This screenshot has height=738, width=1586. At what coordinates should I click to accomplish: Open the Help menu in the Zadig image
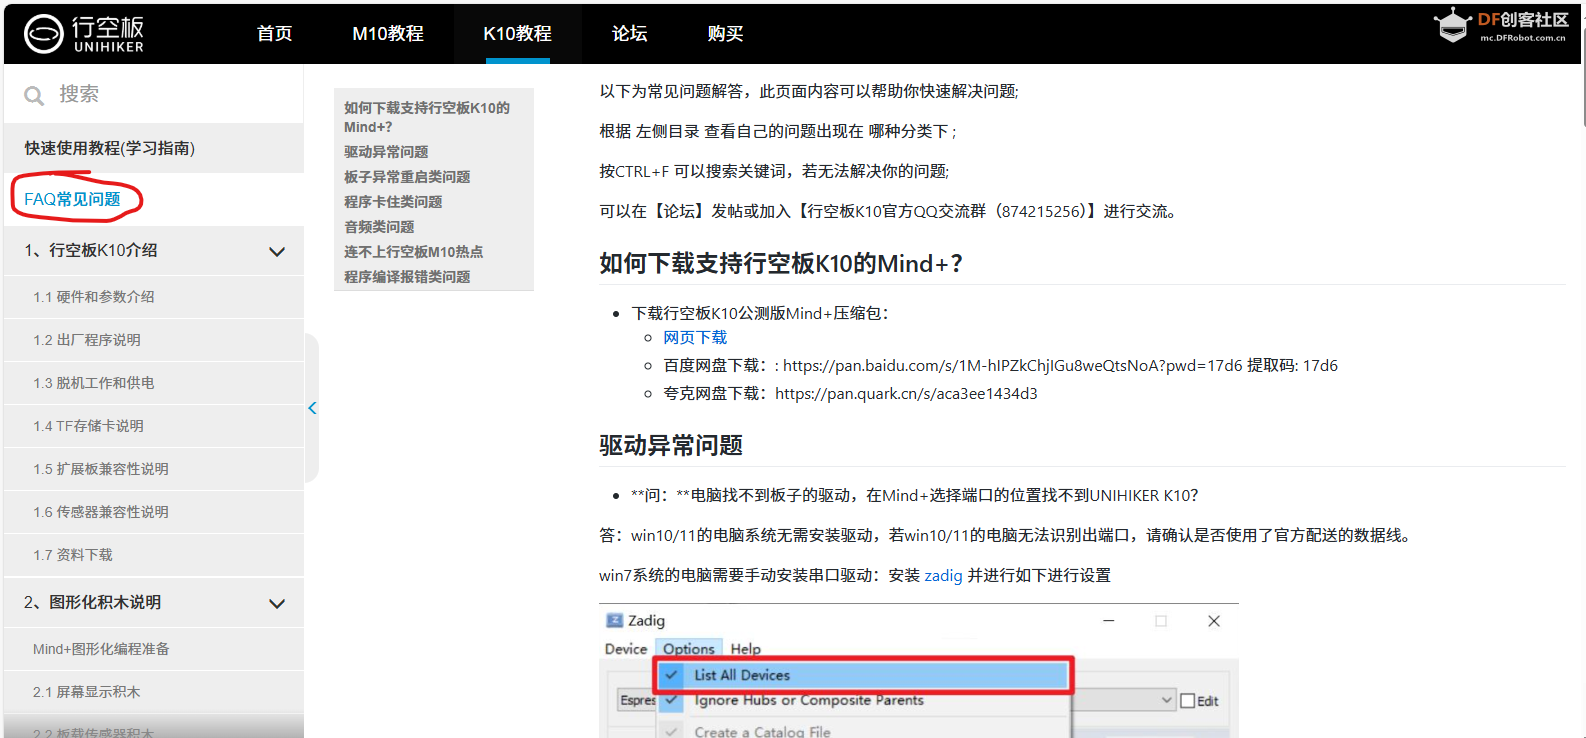745,649
